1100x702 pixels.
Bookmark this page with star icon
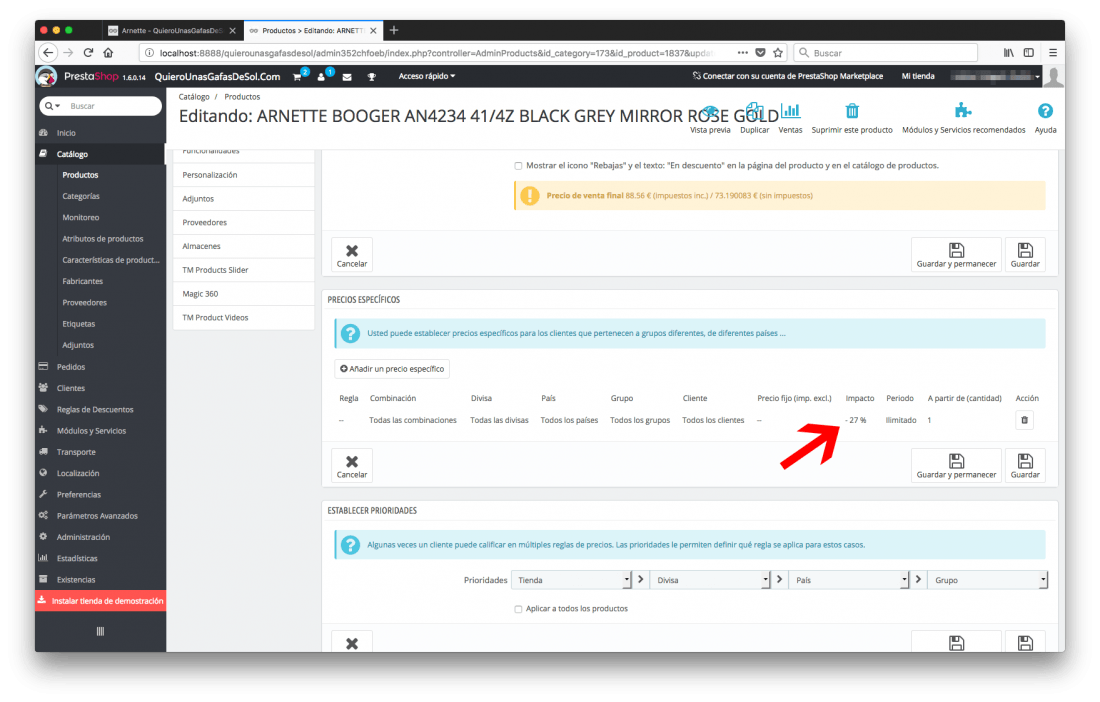click(x=778, y=53)
